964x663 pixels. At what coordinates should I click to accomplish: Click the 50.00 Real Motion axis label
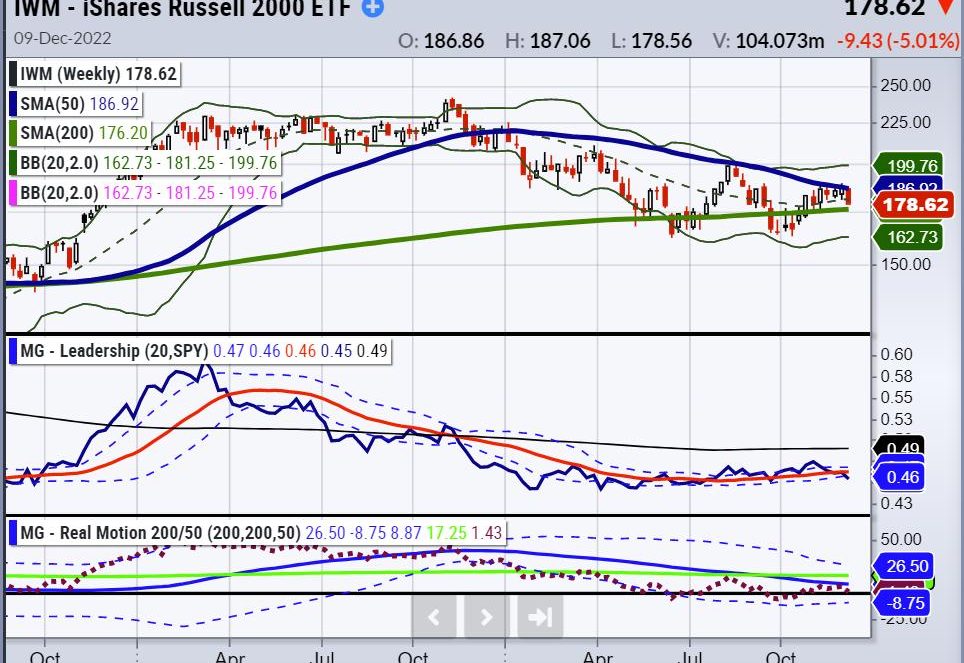coord(901,539)
